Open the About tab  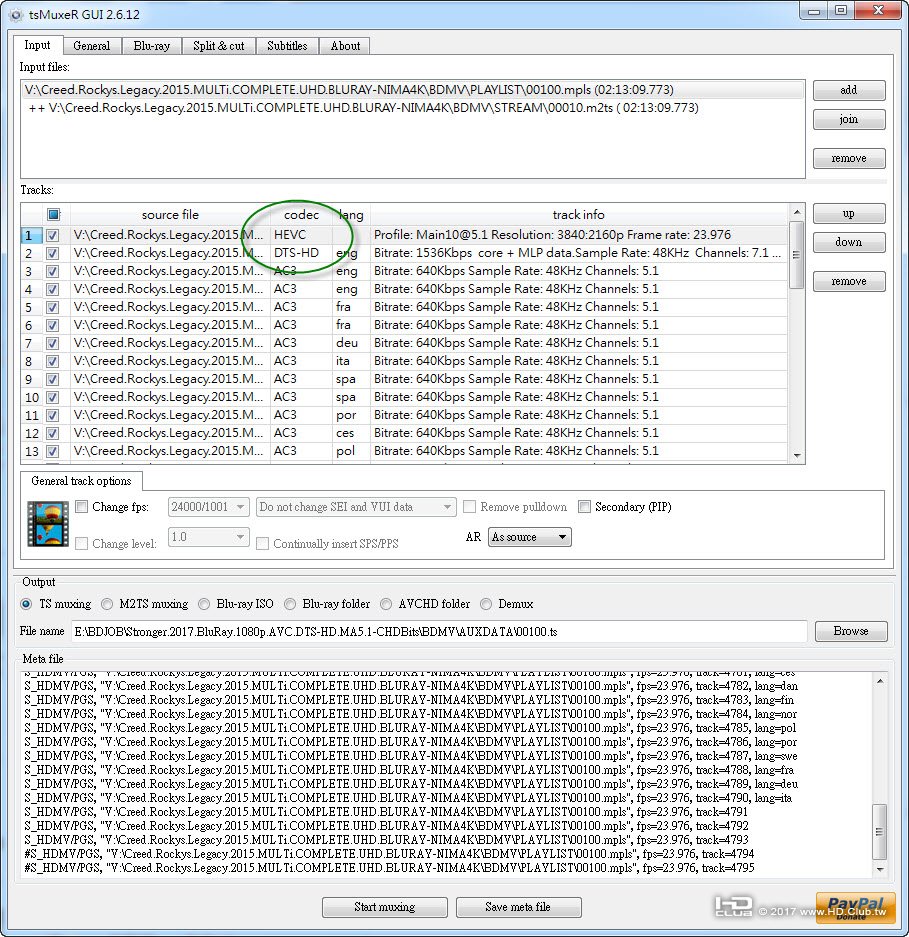coord(345,46)
